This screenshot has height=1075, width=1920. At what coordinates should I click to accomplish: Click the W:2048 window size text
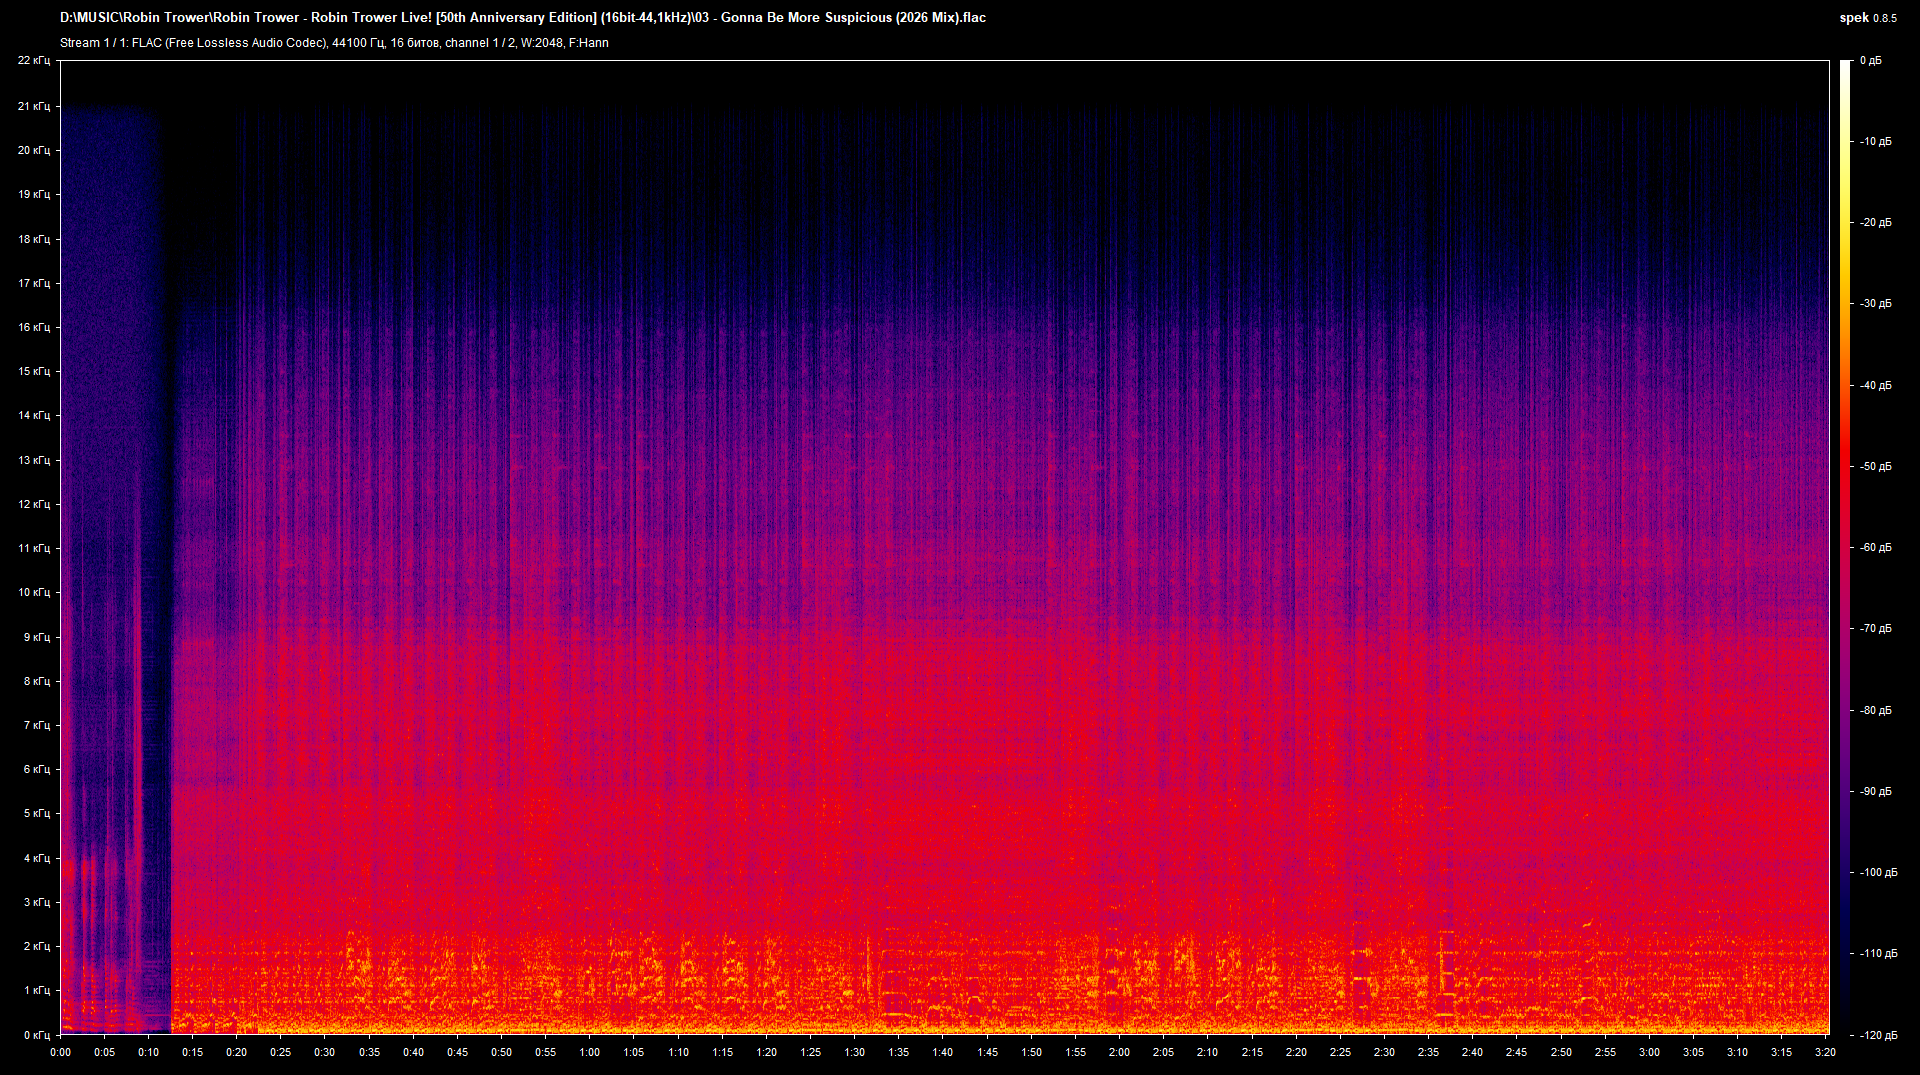(541, 43)
